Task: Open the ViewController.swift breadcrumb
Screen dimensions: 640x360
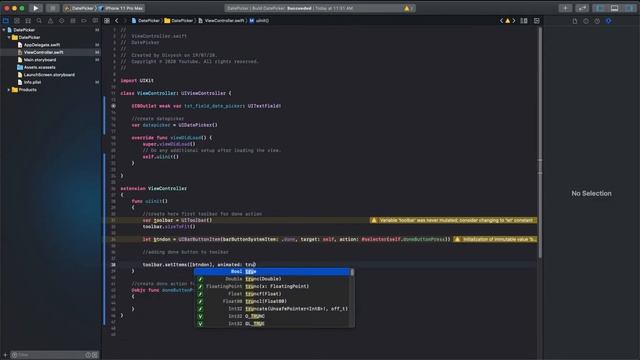Action: click(221, 20)
